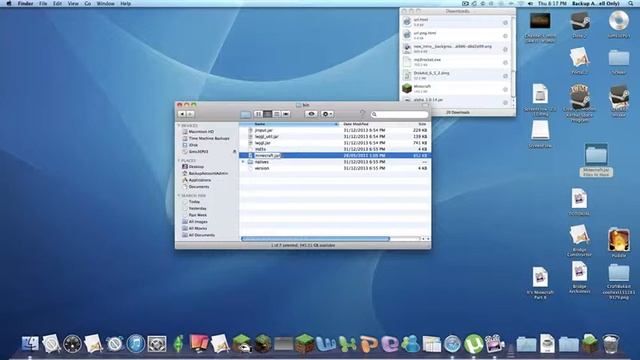Collapse the Search For sidebar section

[x=179, y=196]
